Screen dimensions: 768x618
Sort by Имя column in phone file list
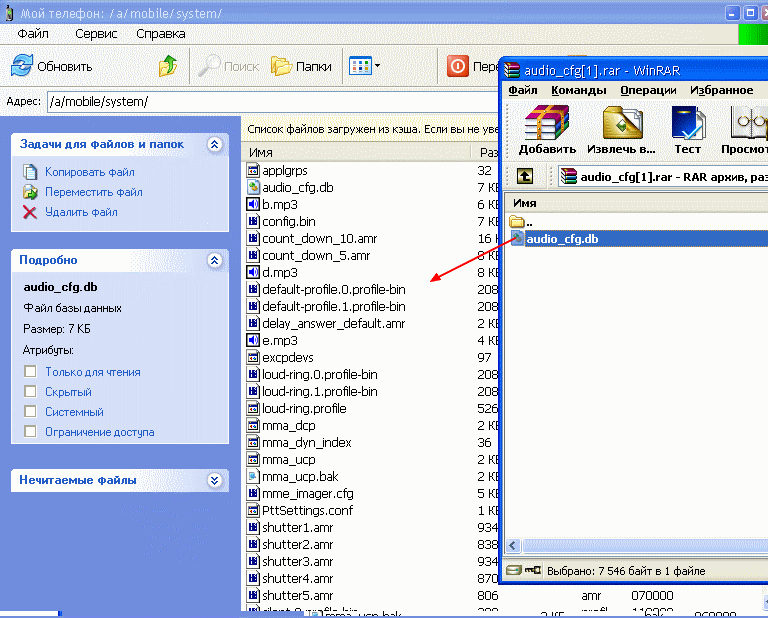(357, 153)
